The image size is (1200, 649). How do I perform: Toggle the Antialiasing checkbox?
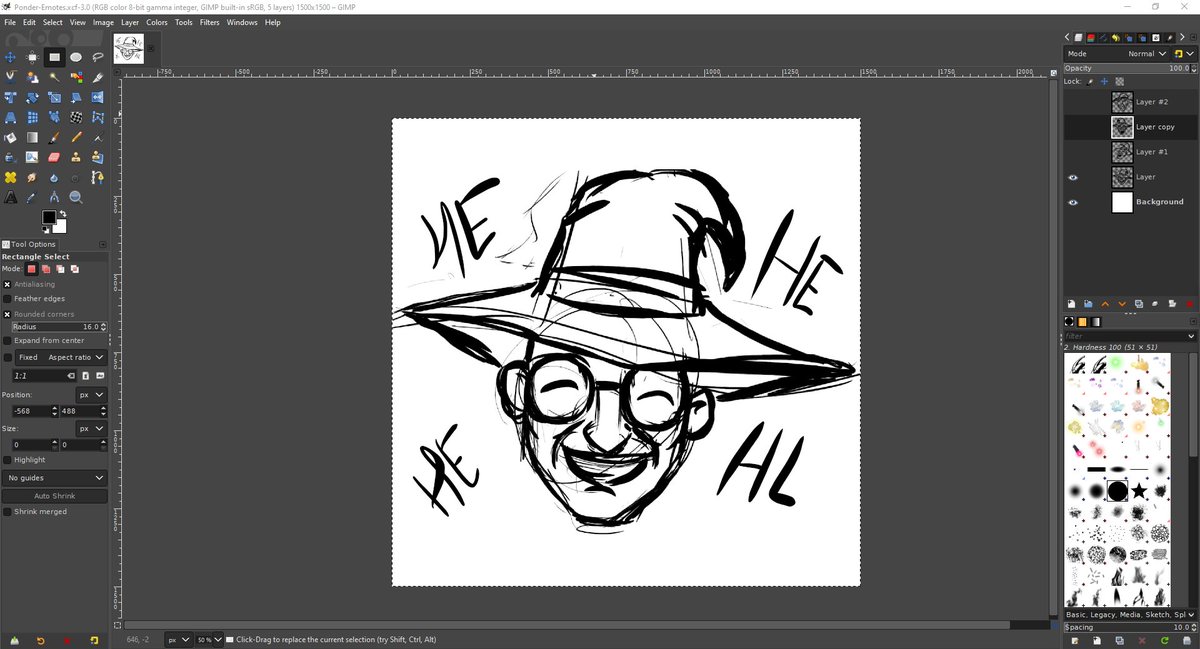click(7, 284)
